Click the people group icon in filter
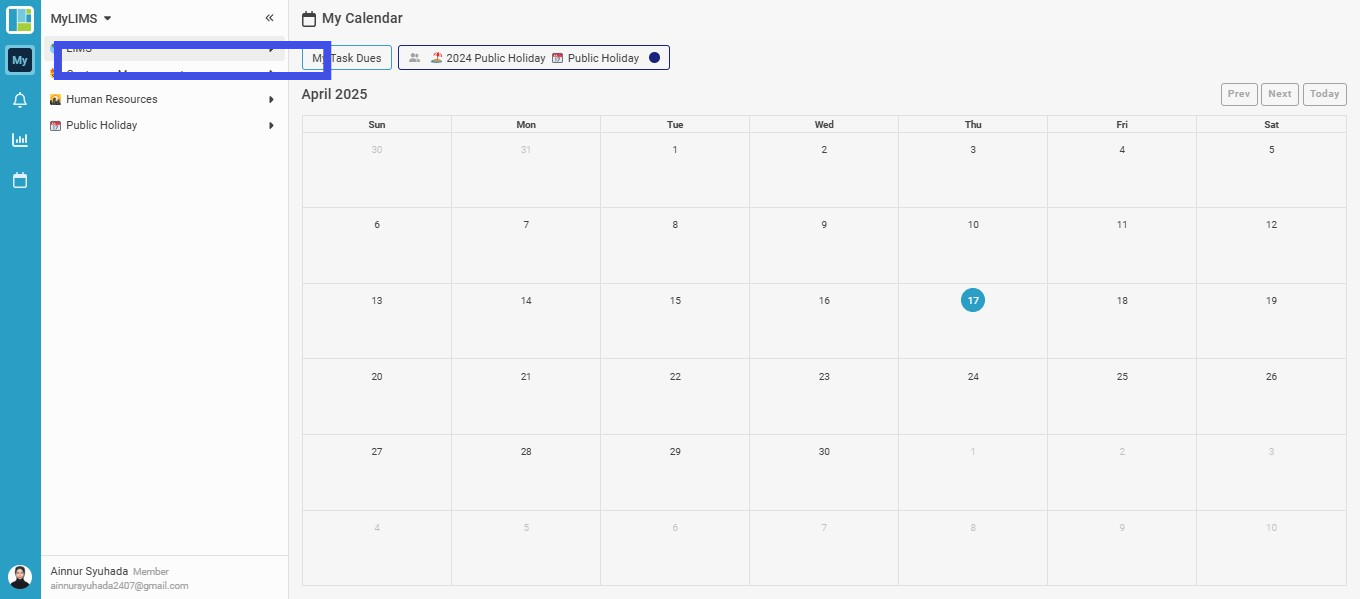Viewport: 1360px width, 599px height. tap(415, 58)
